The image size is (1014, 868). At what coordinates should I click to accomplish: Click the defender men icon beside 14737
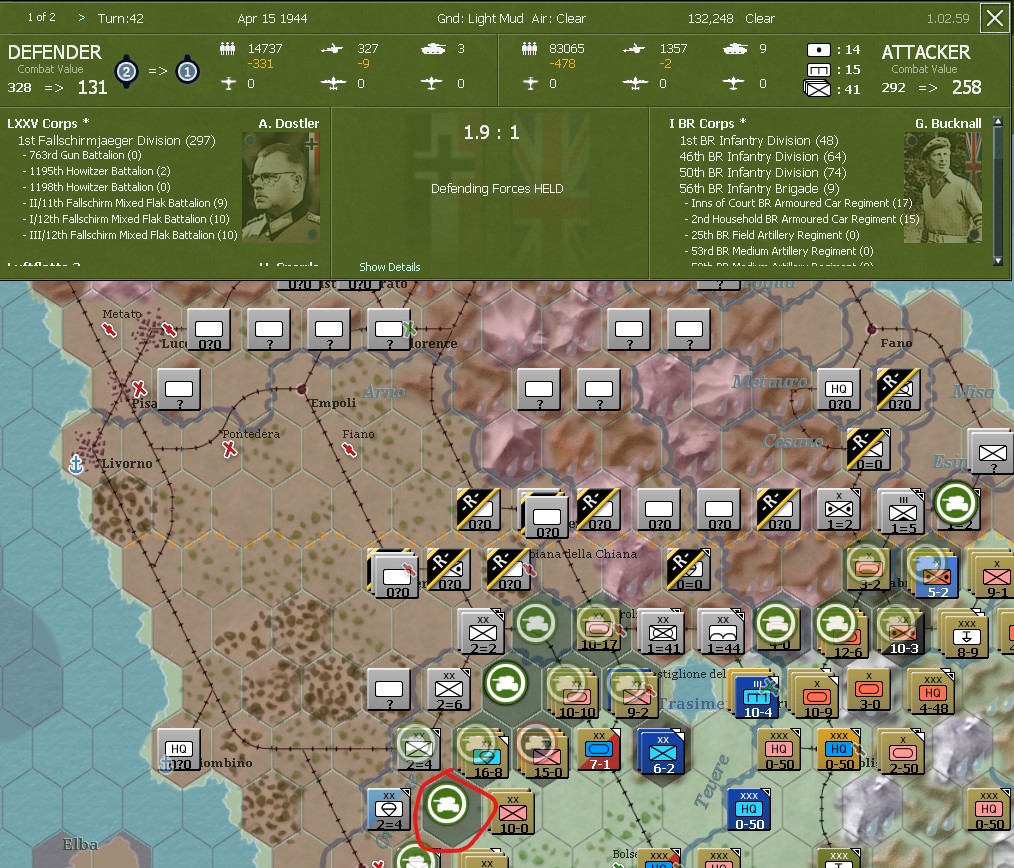tap(228, 49)
